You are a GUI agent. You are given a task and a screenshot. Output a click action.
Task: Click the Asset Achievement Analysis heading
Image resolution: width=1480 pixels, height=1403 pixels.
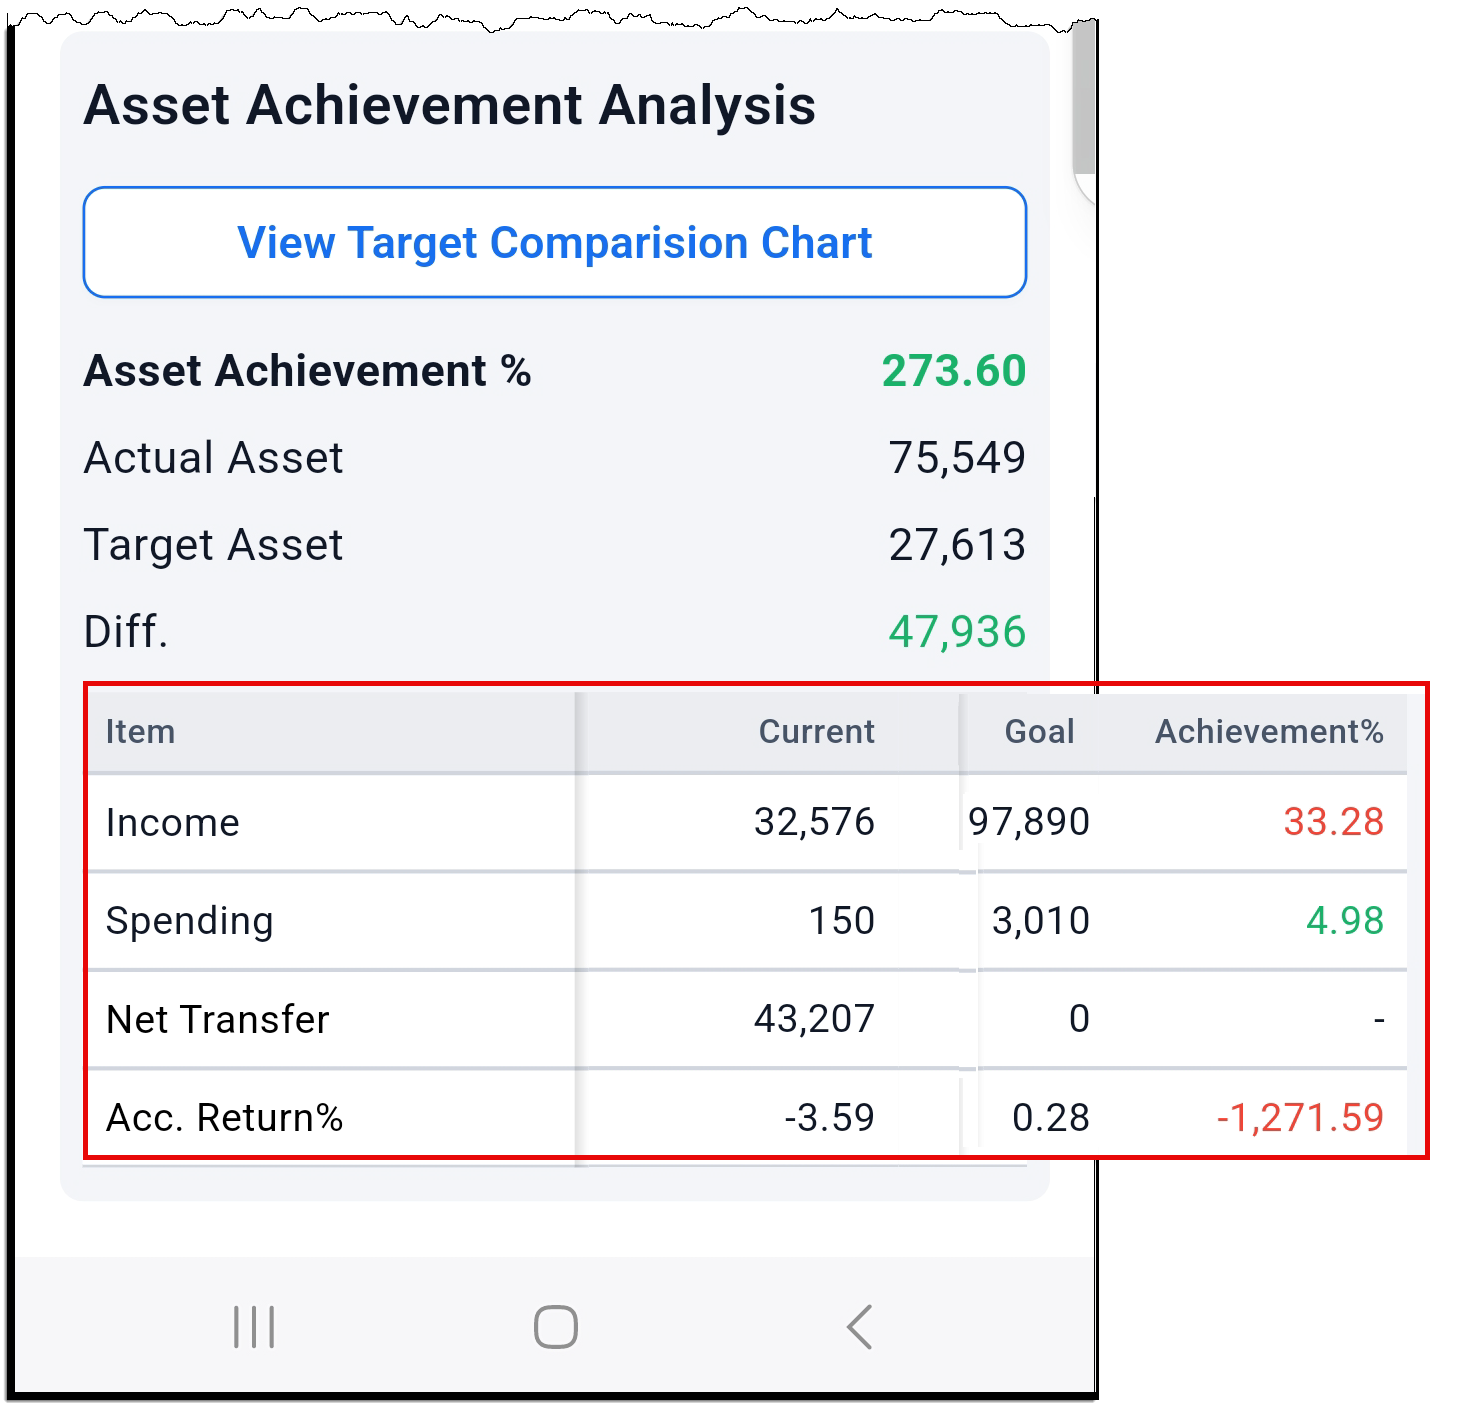pos(450,104)
